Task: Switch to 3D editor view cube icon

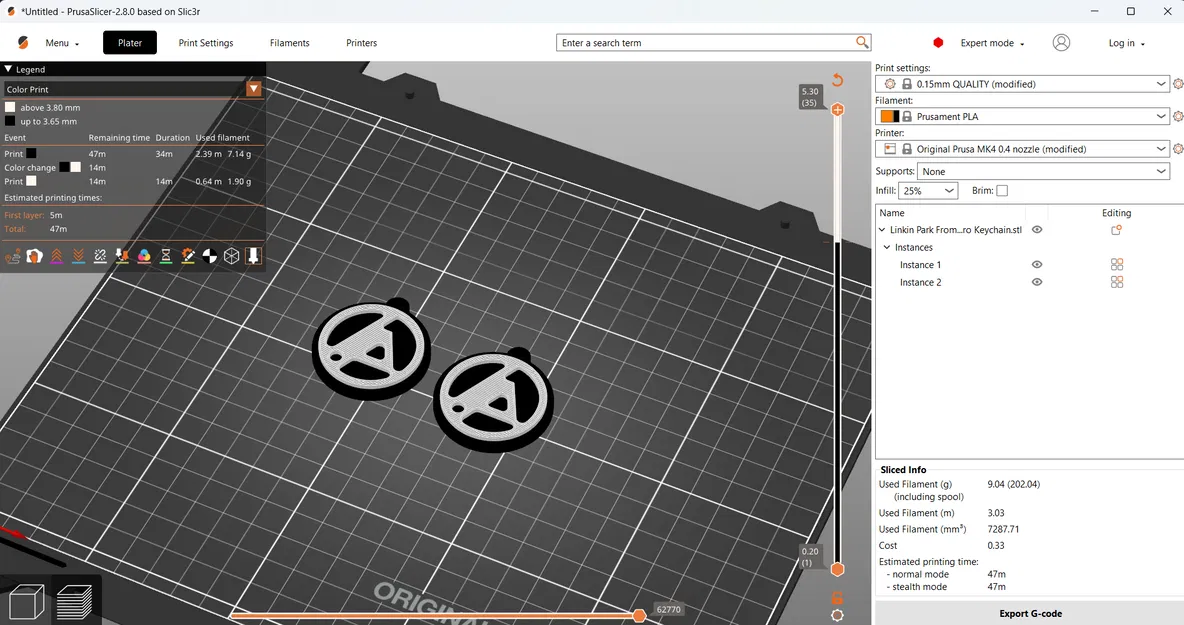Action: (26, 602)
